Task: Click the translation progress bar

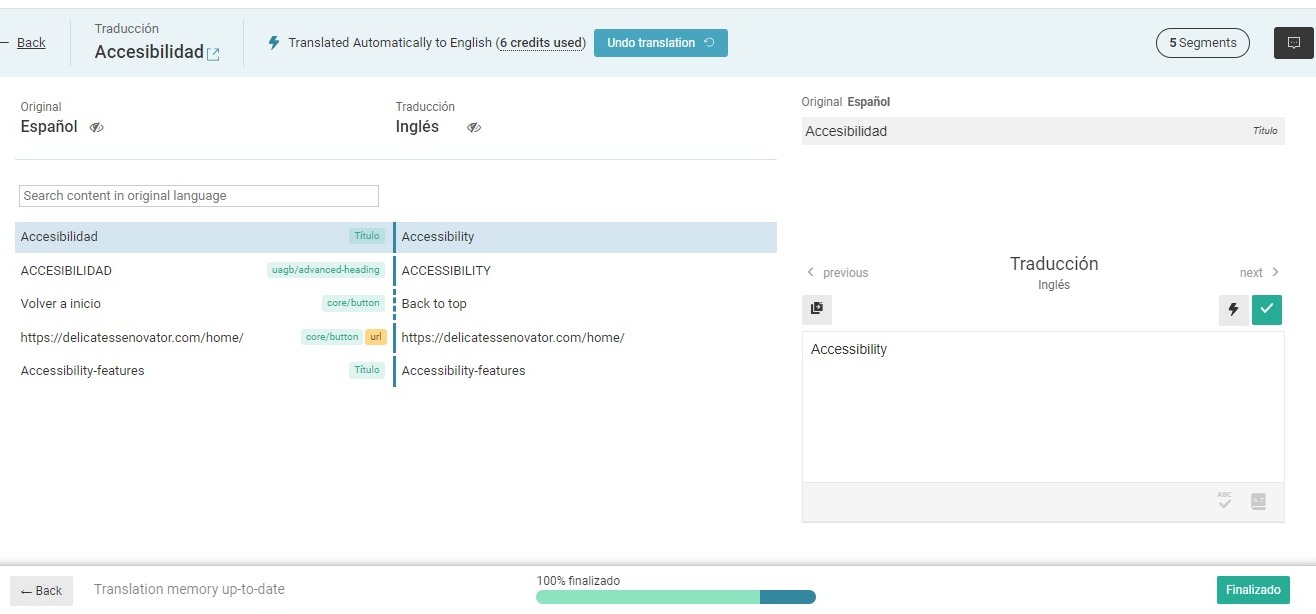Action: 675,597
